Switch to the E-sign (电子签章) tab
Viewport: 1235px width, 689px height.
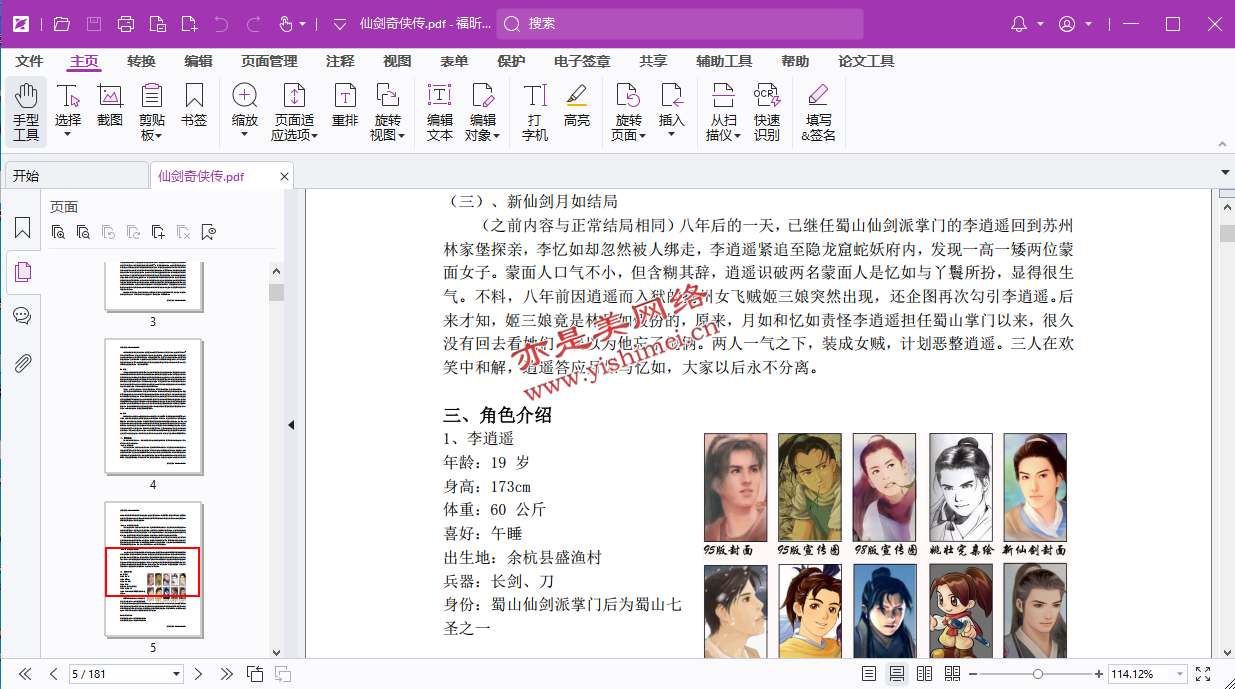[x=582, y=61]
